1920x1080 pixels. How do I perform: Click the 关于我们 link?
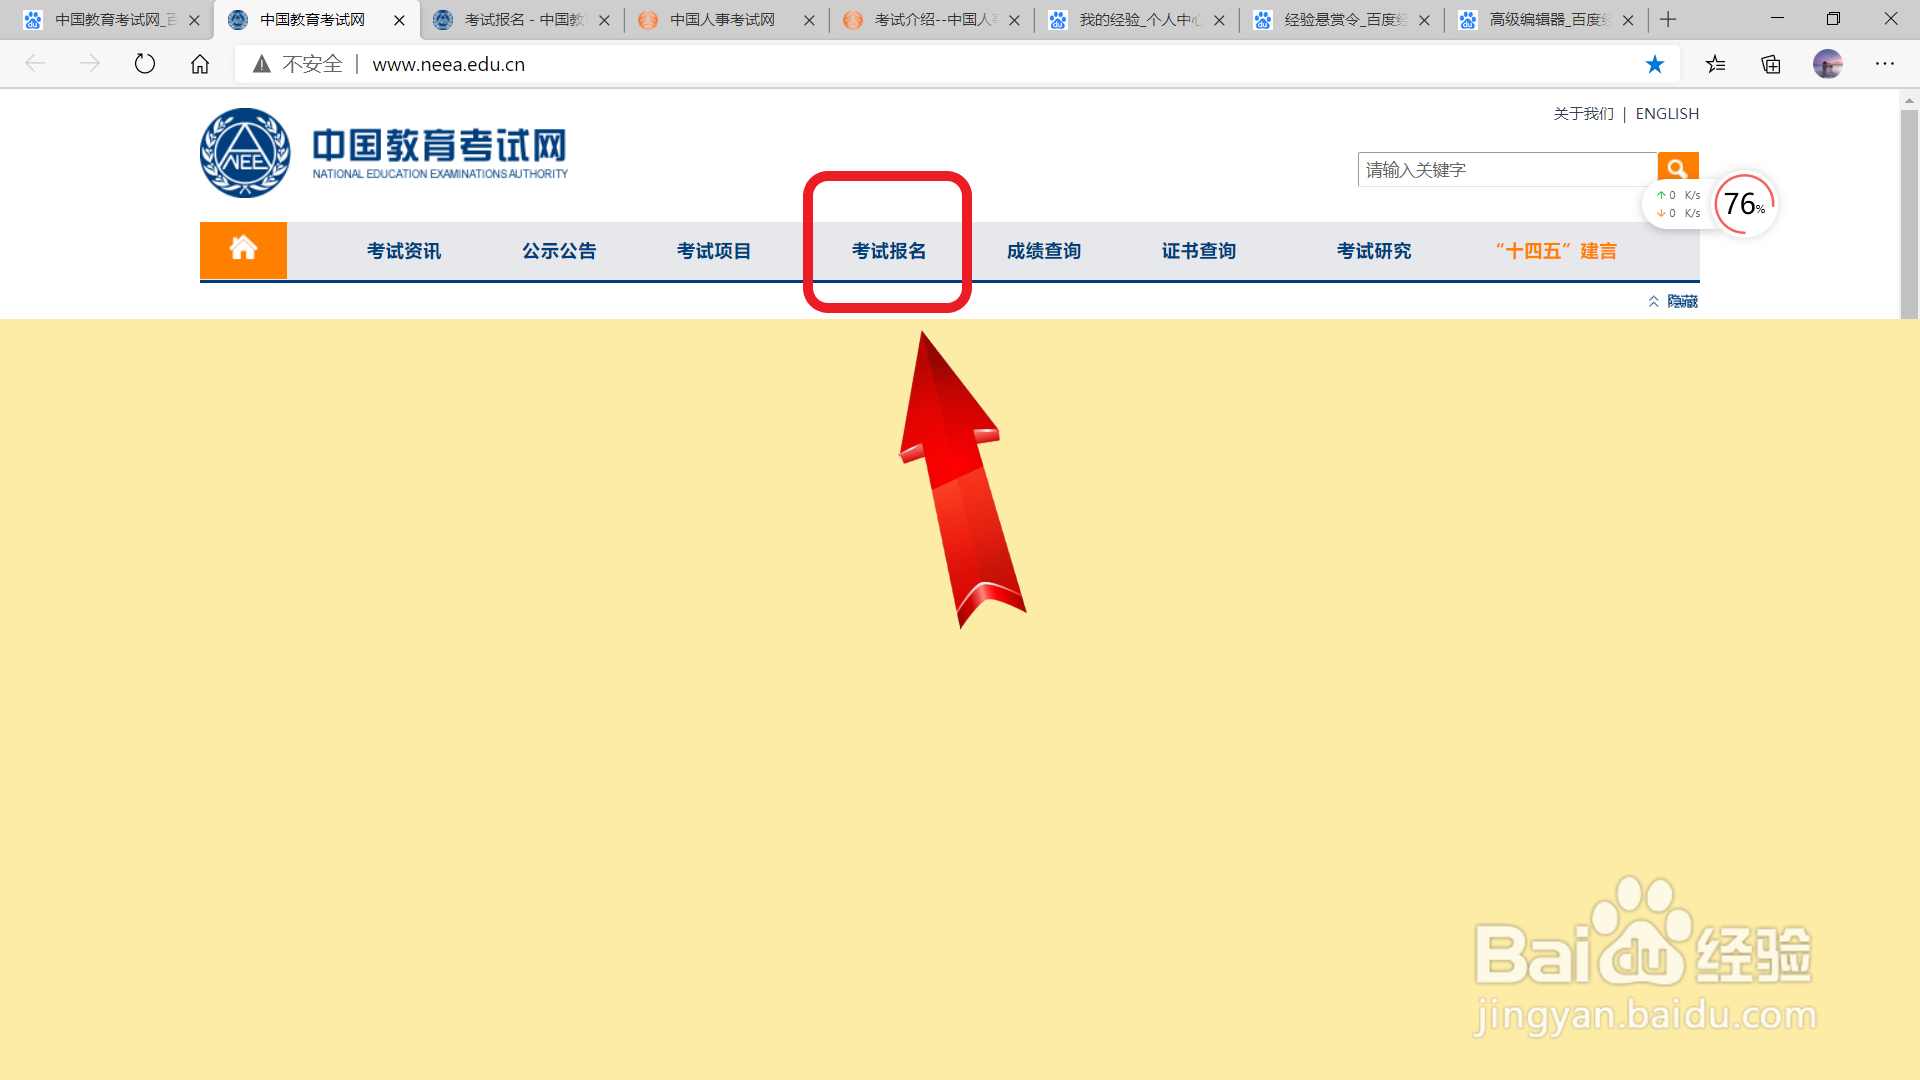point(1584,114)
